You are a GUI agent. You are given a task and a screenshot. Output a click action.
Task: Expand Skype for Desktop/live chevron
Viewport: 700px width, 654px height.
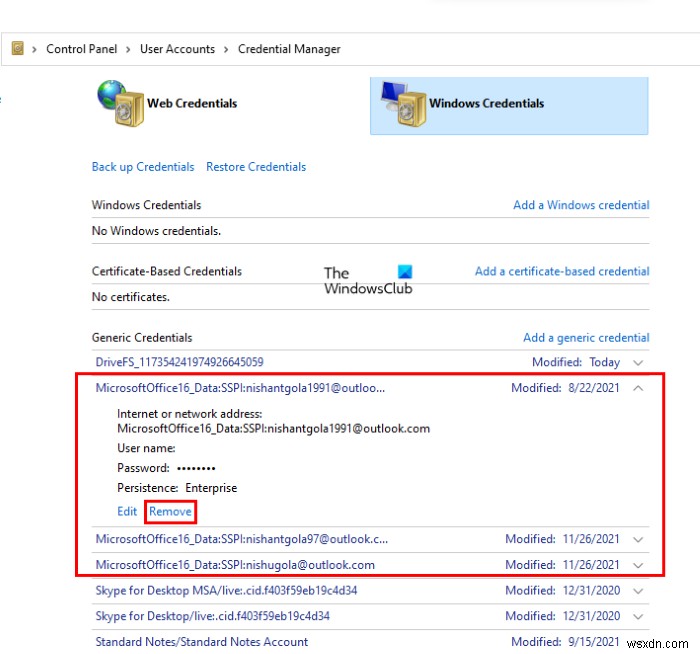click(x=638, y=617)
